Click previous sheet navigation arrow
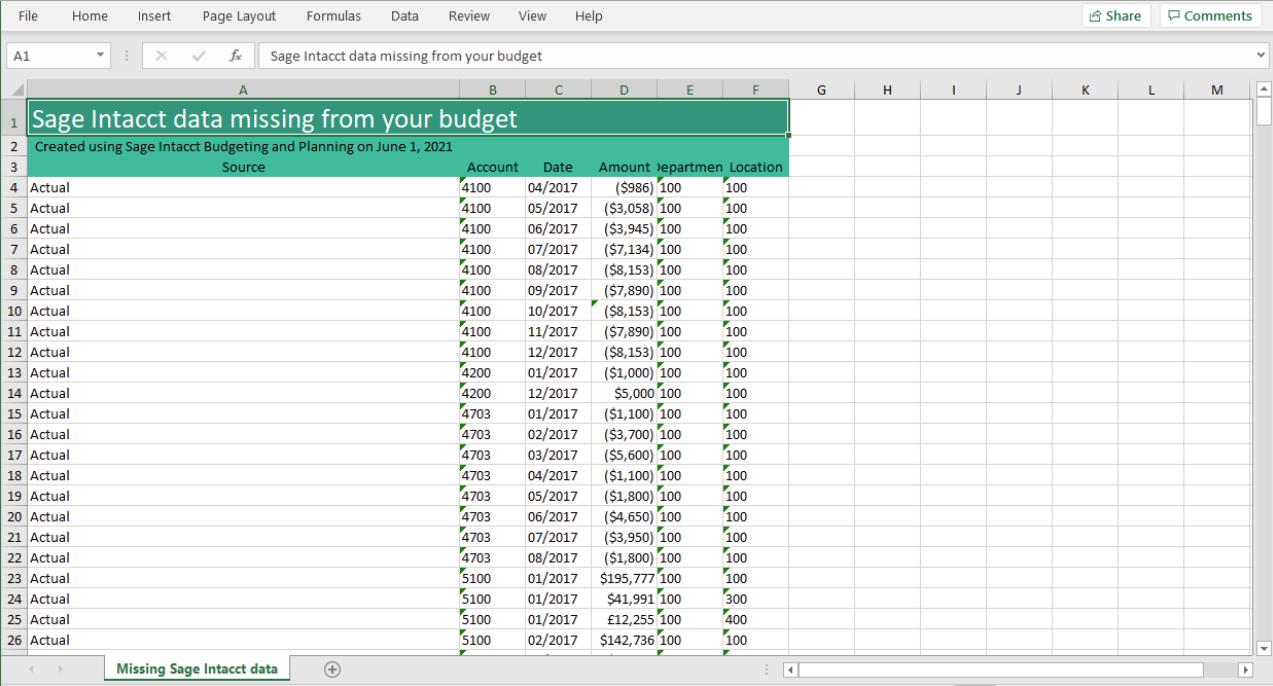The width and height of the screenshot is (1273, 686). coord(31,669)
